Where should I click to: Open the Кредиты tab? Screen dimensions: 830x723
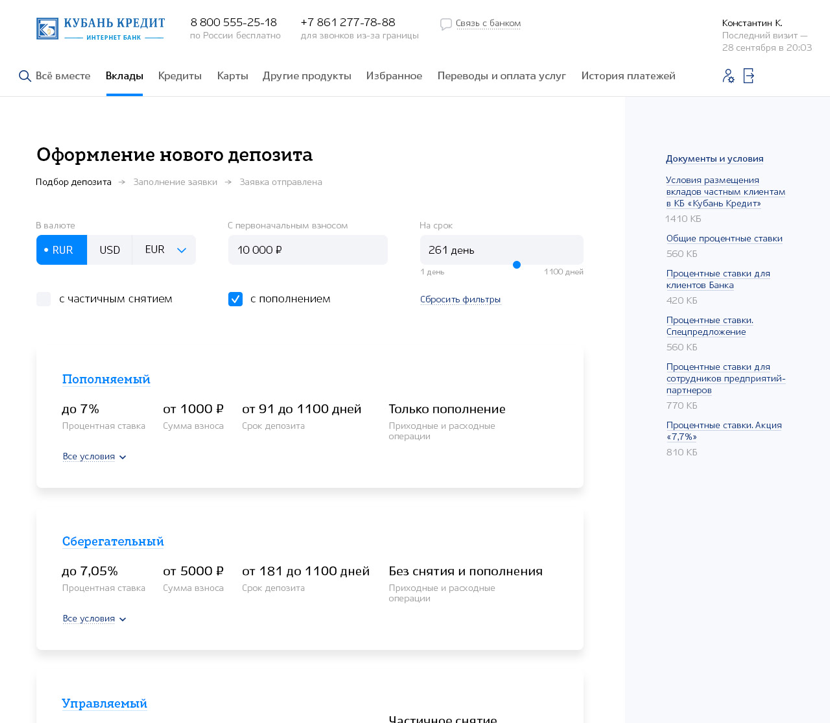(180, 76)
